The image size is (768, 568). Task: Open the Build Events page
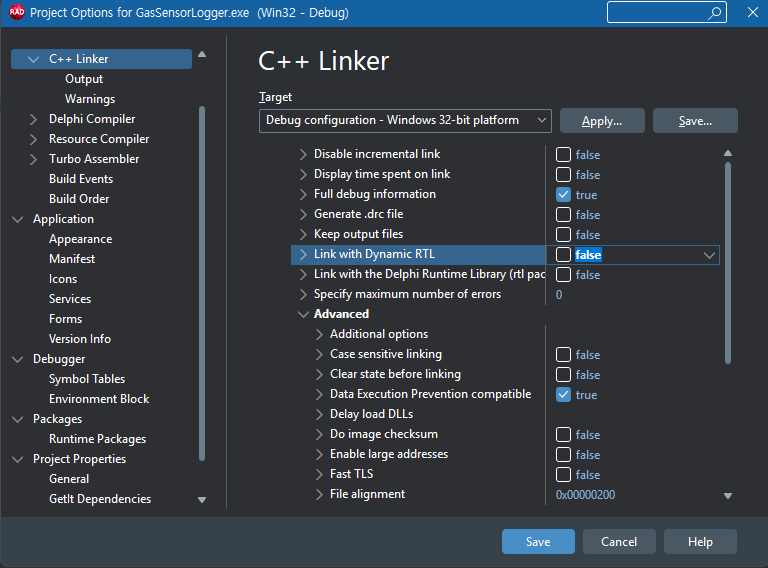coord(81,179)
